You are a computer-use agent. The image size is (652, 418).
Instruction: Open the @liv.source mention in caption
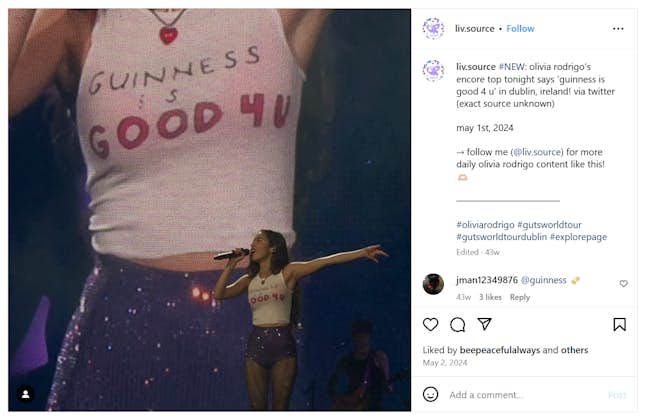point(521,150)
